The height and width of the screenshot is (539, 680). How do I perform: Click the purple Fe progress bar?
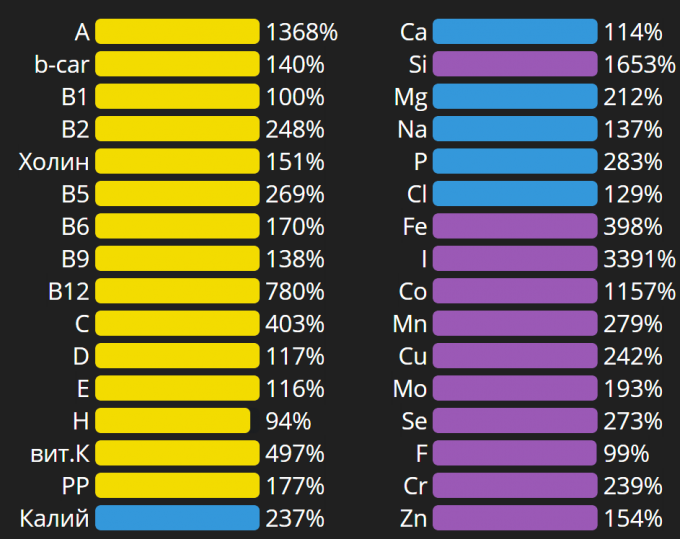pyautogui.click(x=515, y=227)
